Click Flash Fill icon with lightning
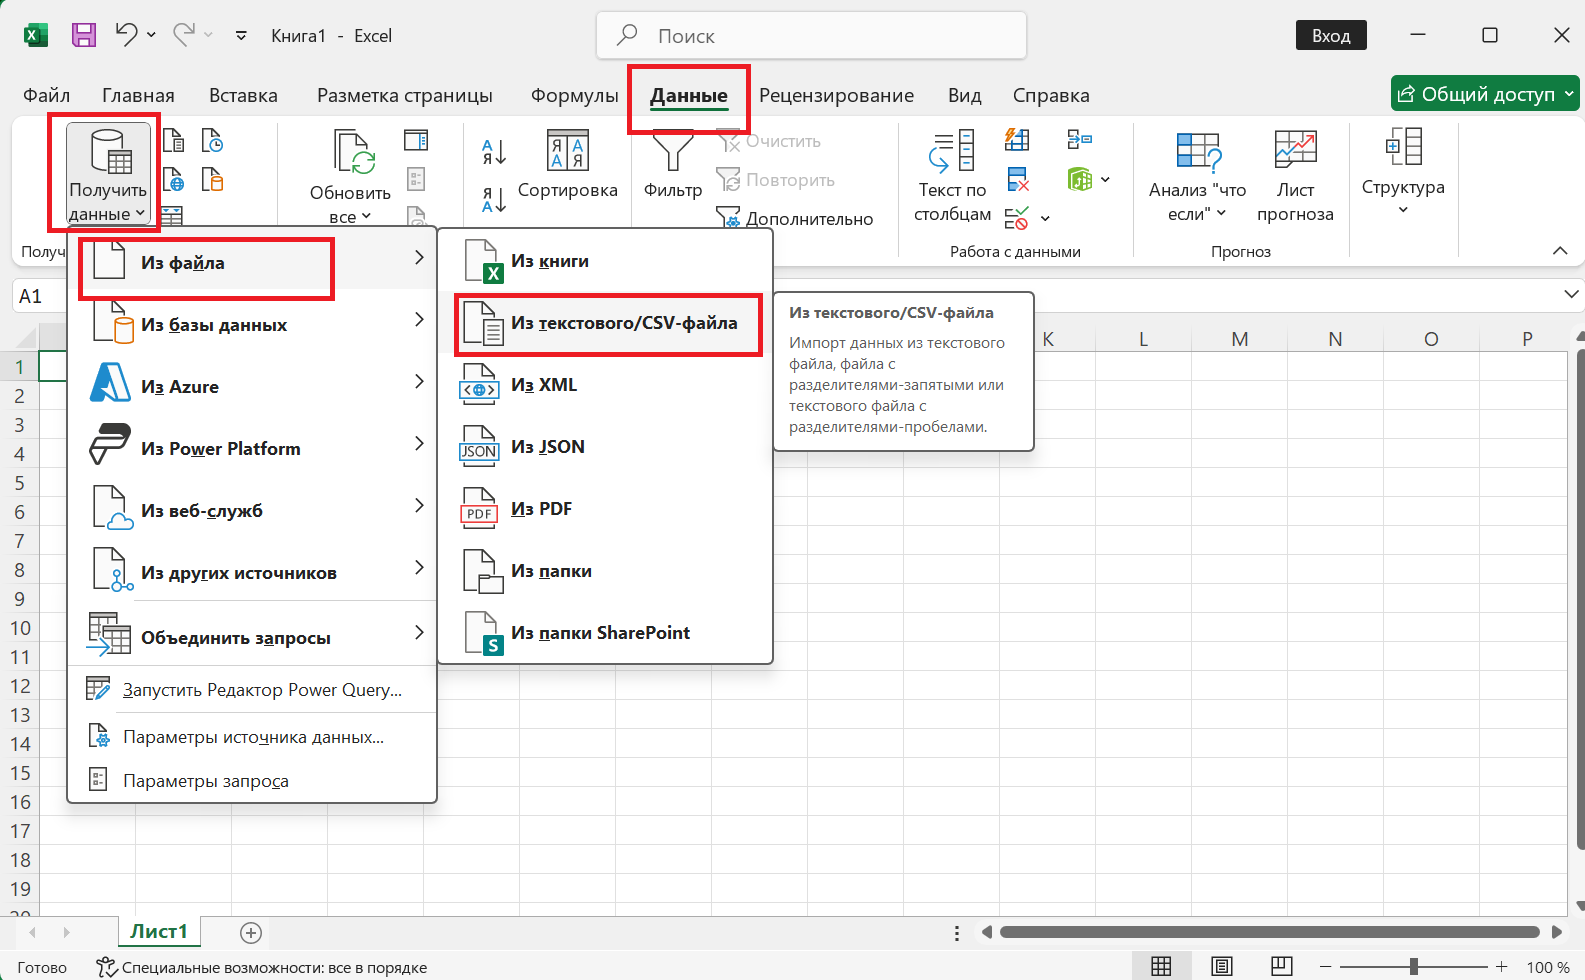 point(1017,139)
